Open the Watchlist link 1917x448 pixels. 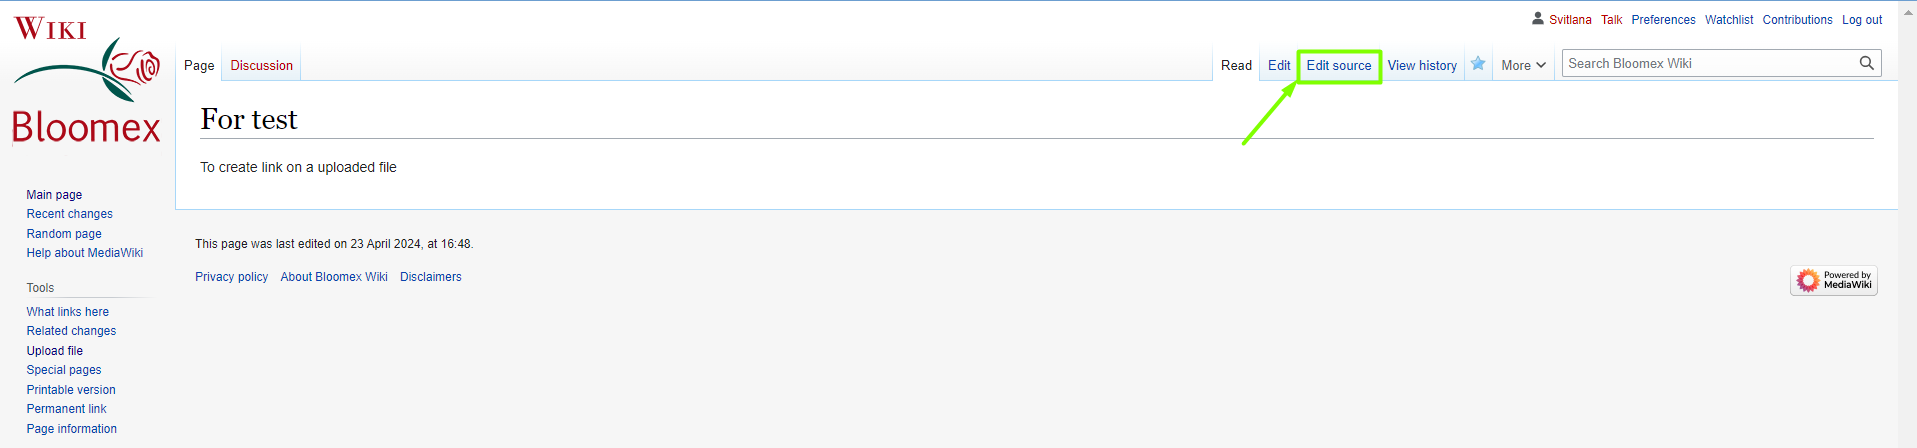(x=1729, y=19)
